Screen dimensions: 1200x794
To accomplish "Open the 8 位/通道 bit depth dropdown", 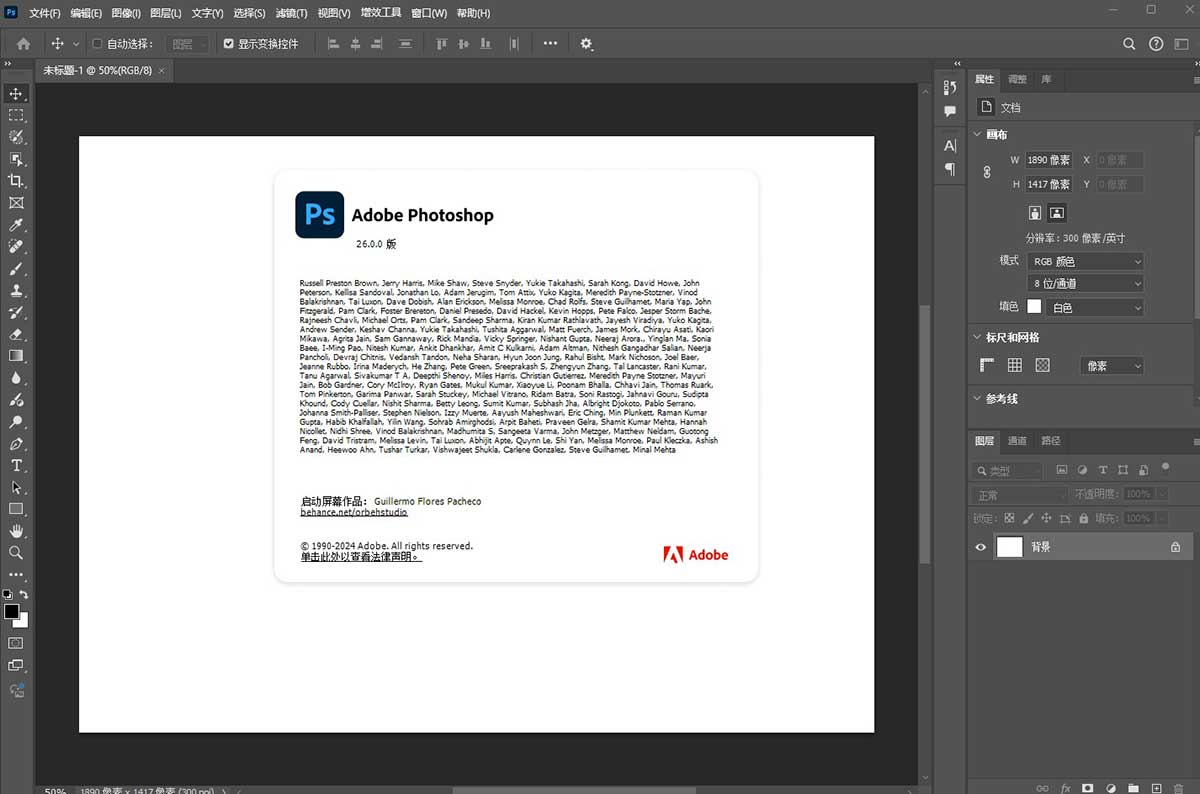I will 1085,283.
